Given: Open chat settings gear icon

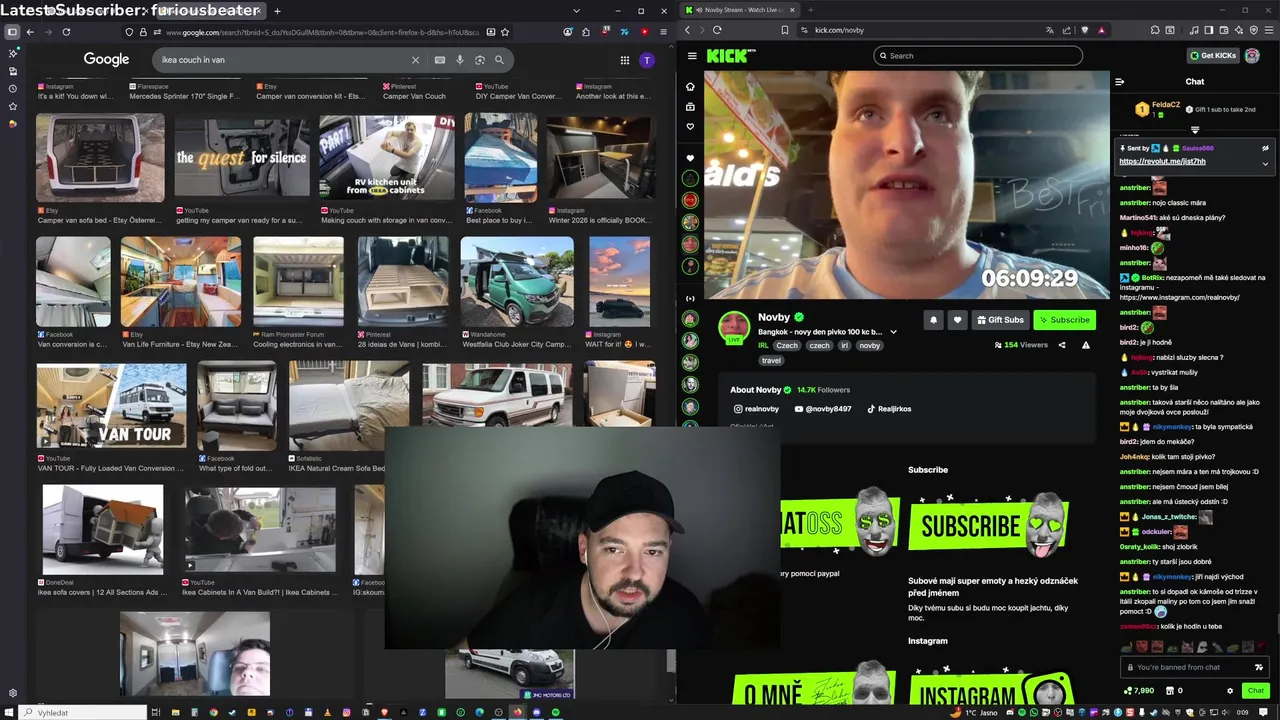Looking at the screenshot, I should point(1230,691).
